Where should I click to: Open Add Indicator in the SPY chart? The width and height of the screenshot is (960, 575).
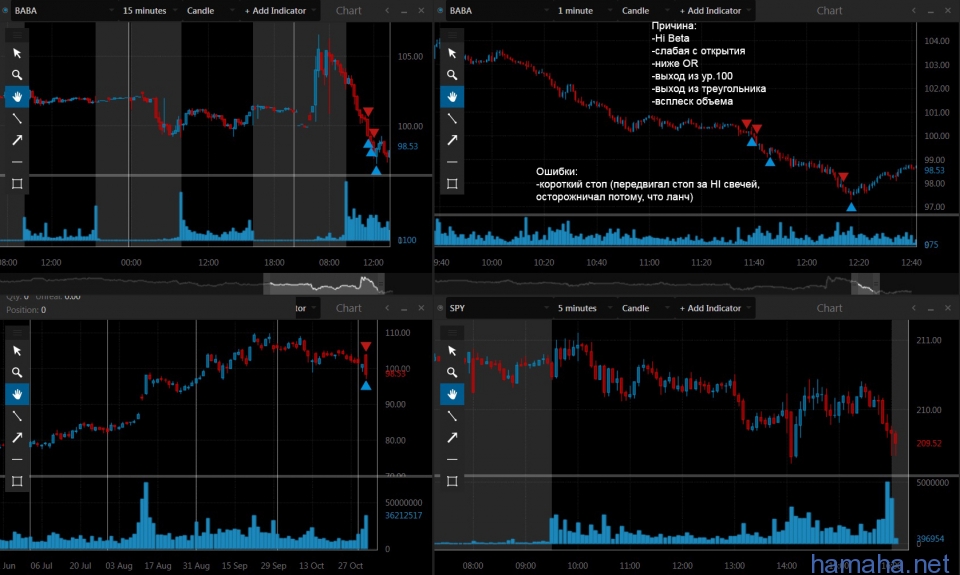[x=714, y=308]
